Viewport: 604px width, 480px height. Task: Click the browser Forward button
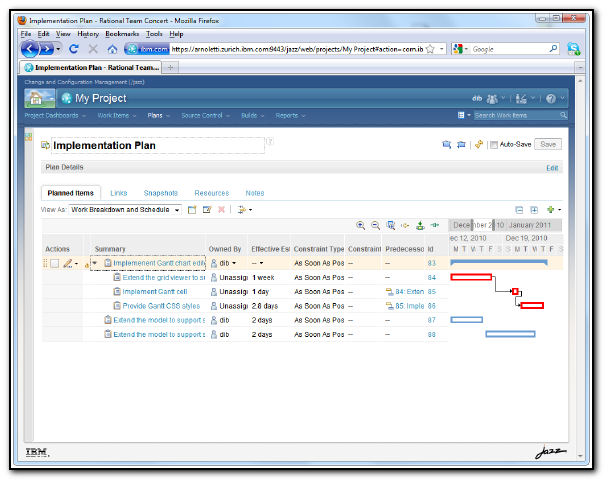(x=47, y=49)
